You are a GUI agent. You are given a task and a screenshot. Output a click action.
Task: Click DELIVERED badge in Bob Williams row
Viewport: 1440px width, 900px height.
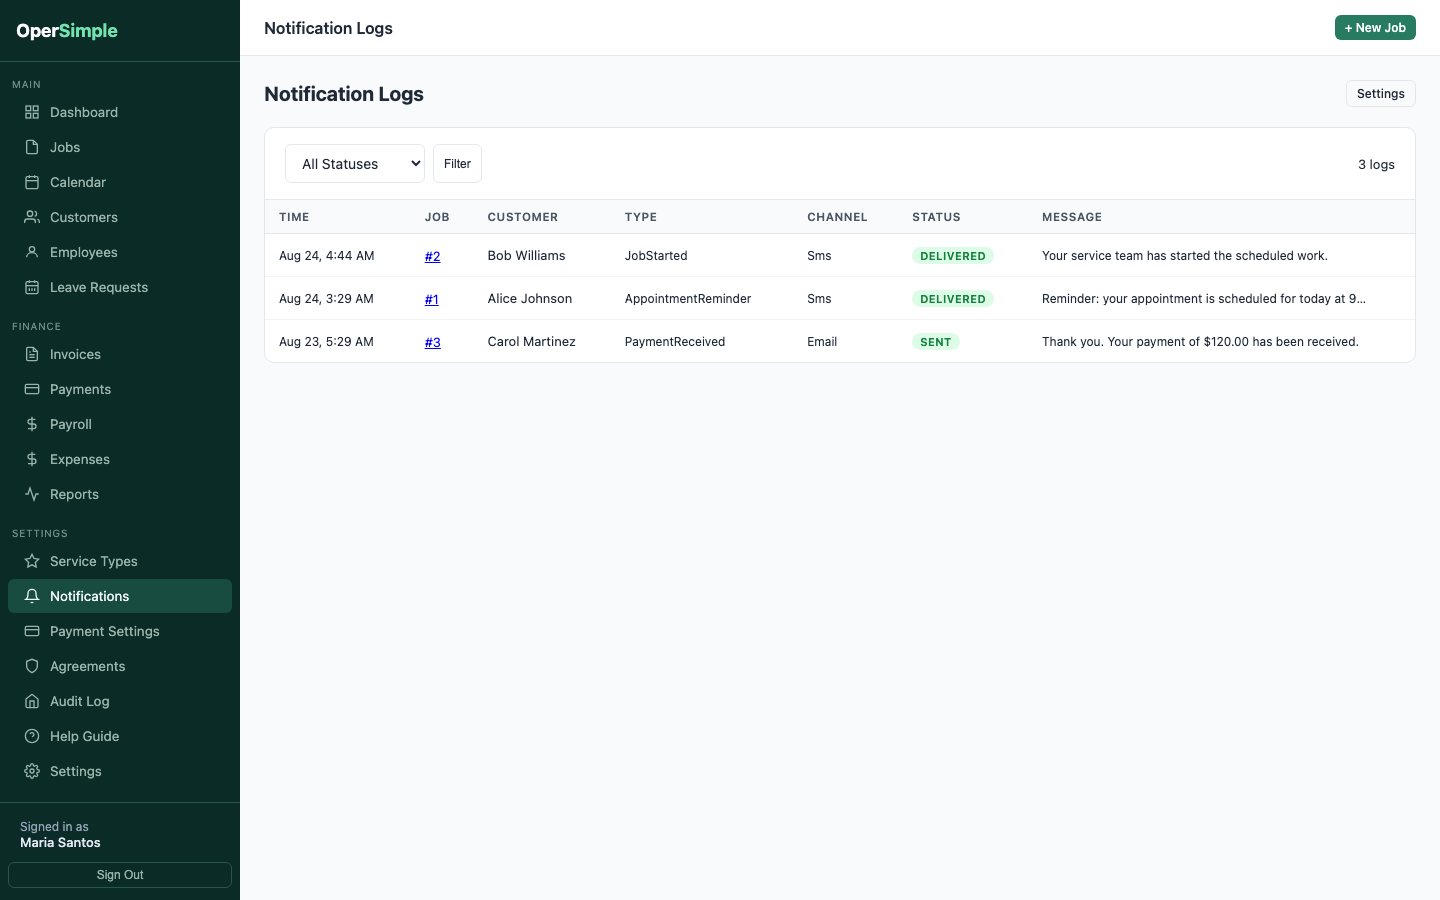tap(952, 256)
